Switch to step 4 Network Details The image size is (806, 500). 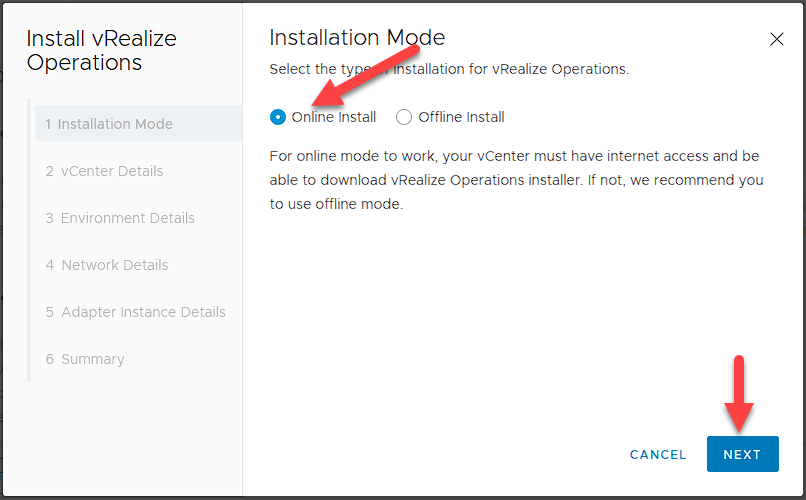(x=107, y=265)
